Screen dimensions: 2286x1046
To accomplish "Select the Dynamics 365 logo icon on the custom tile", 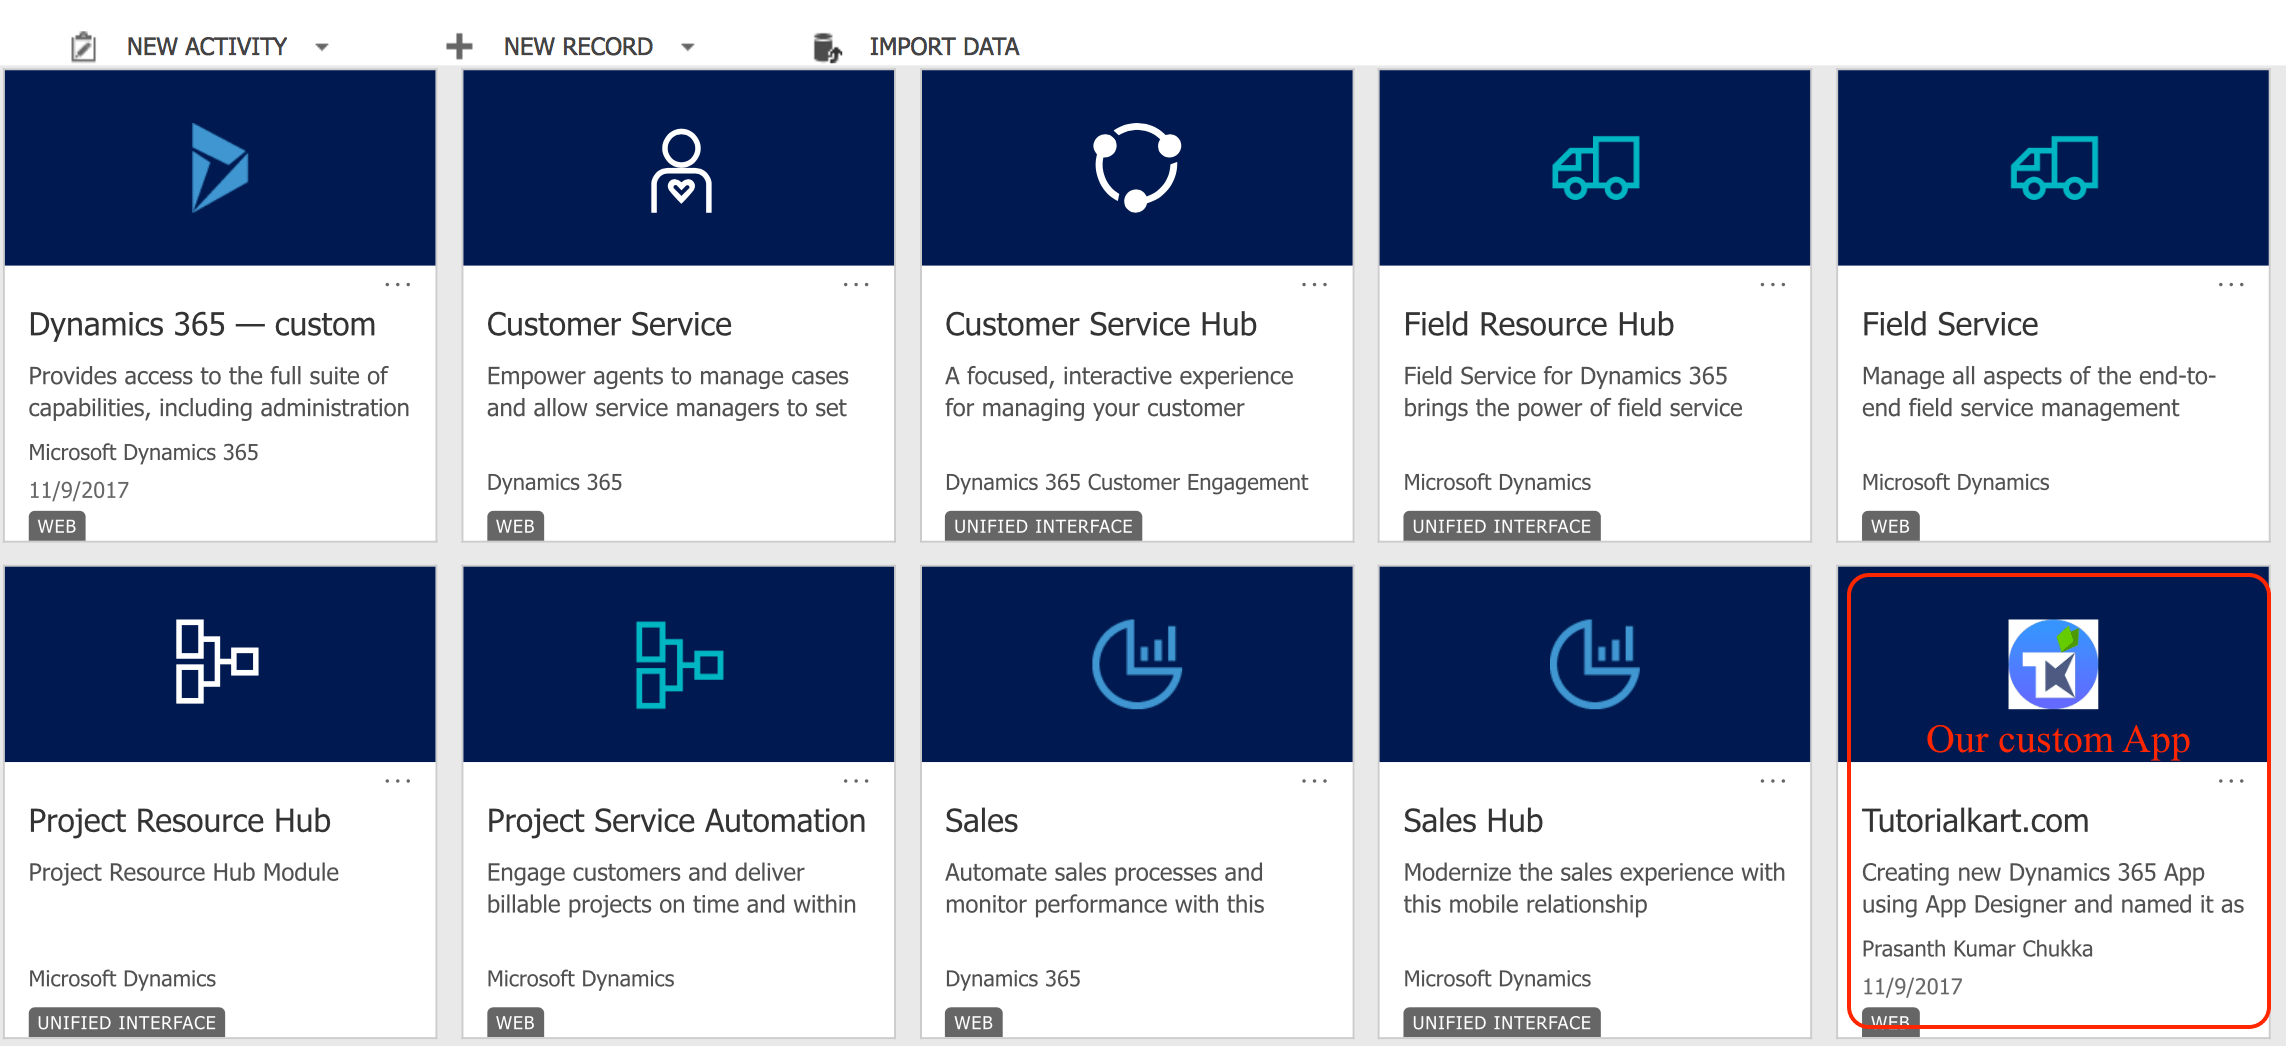I will [219, 166].
